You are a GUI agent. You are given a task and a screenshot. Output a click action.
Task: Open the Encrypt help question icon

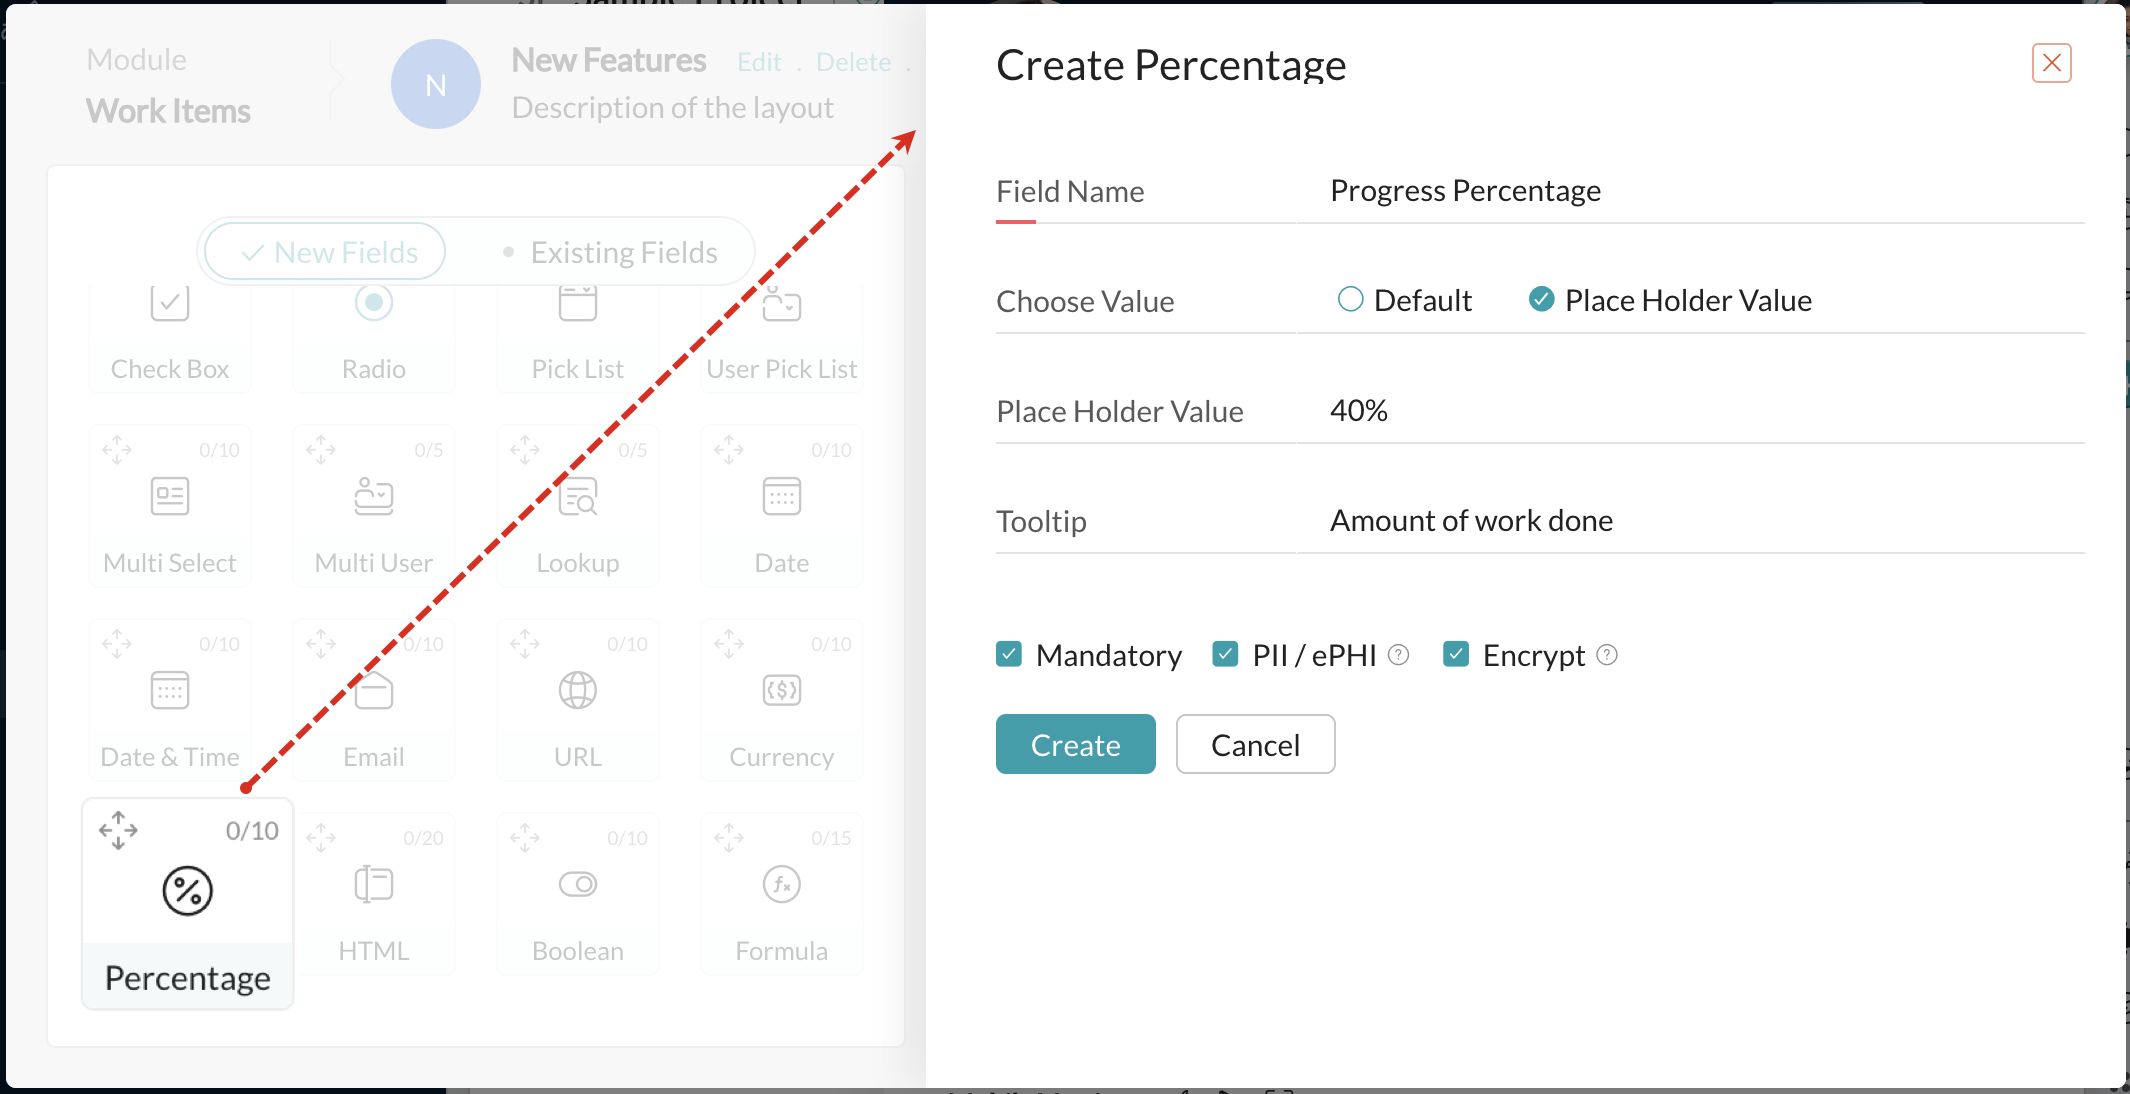(1607, 654)
